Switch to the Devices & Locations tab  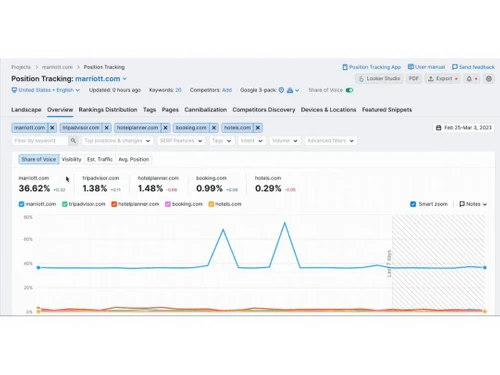pyautogui.click(x=329, y=110)
